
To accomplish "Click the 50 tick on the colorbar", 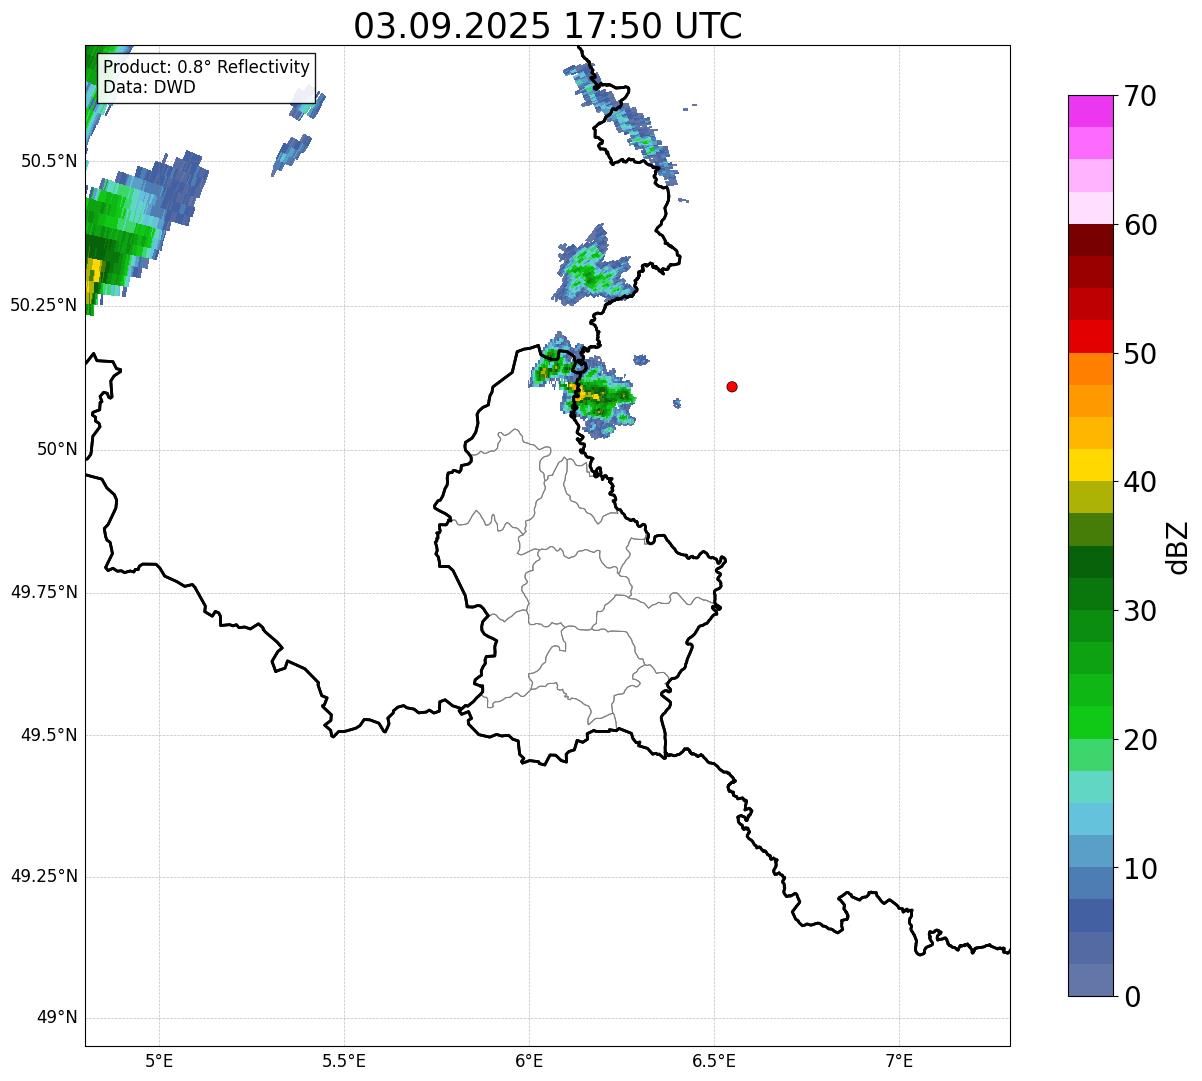I will click(1140, 353).
